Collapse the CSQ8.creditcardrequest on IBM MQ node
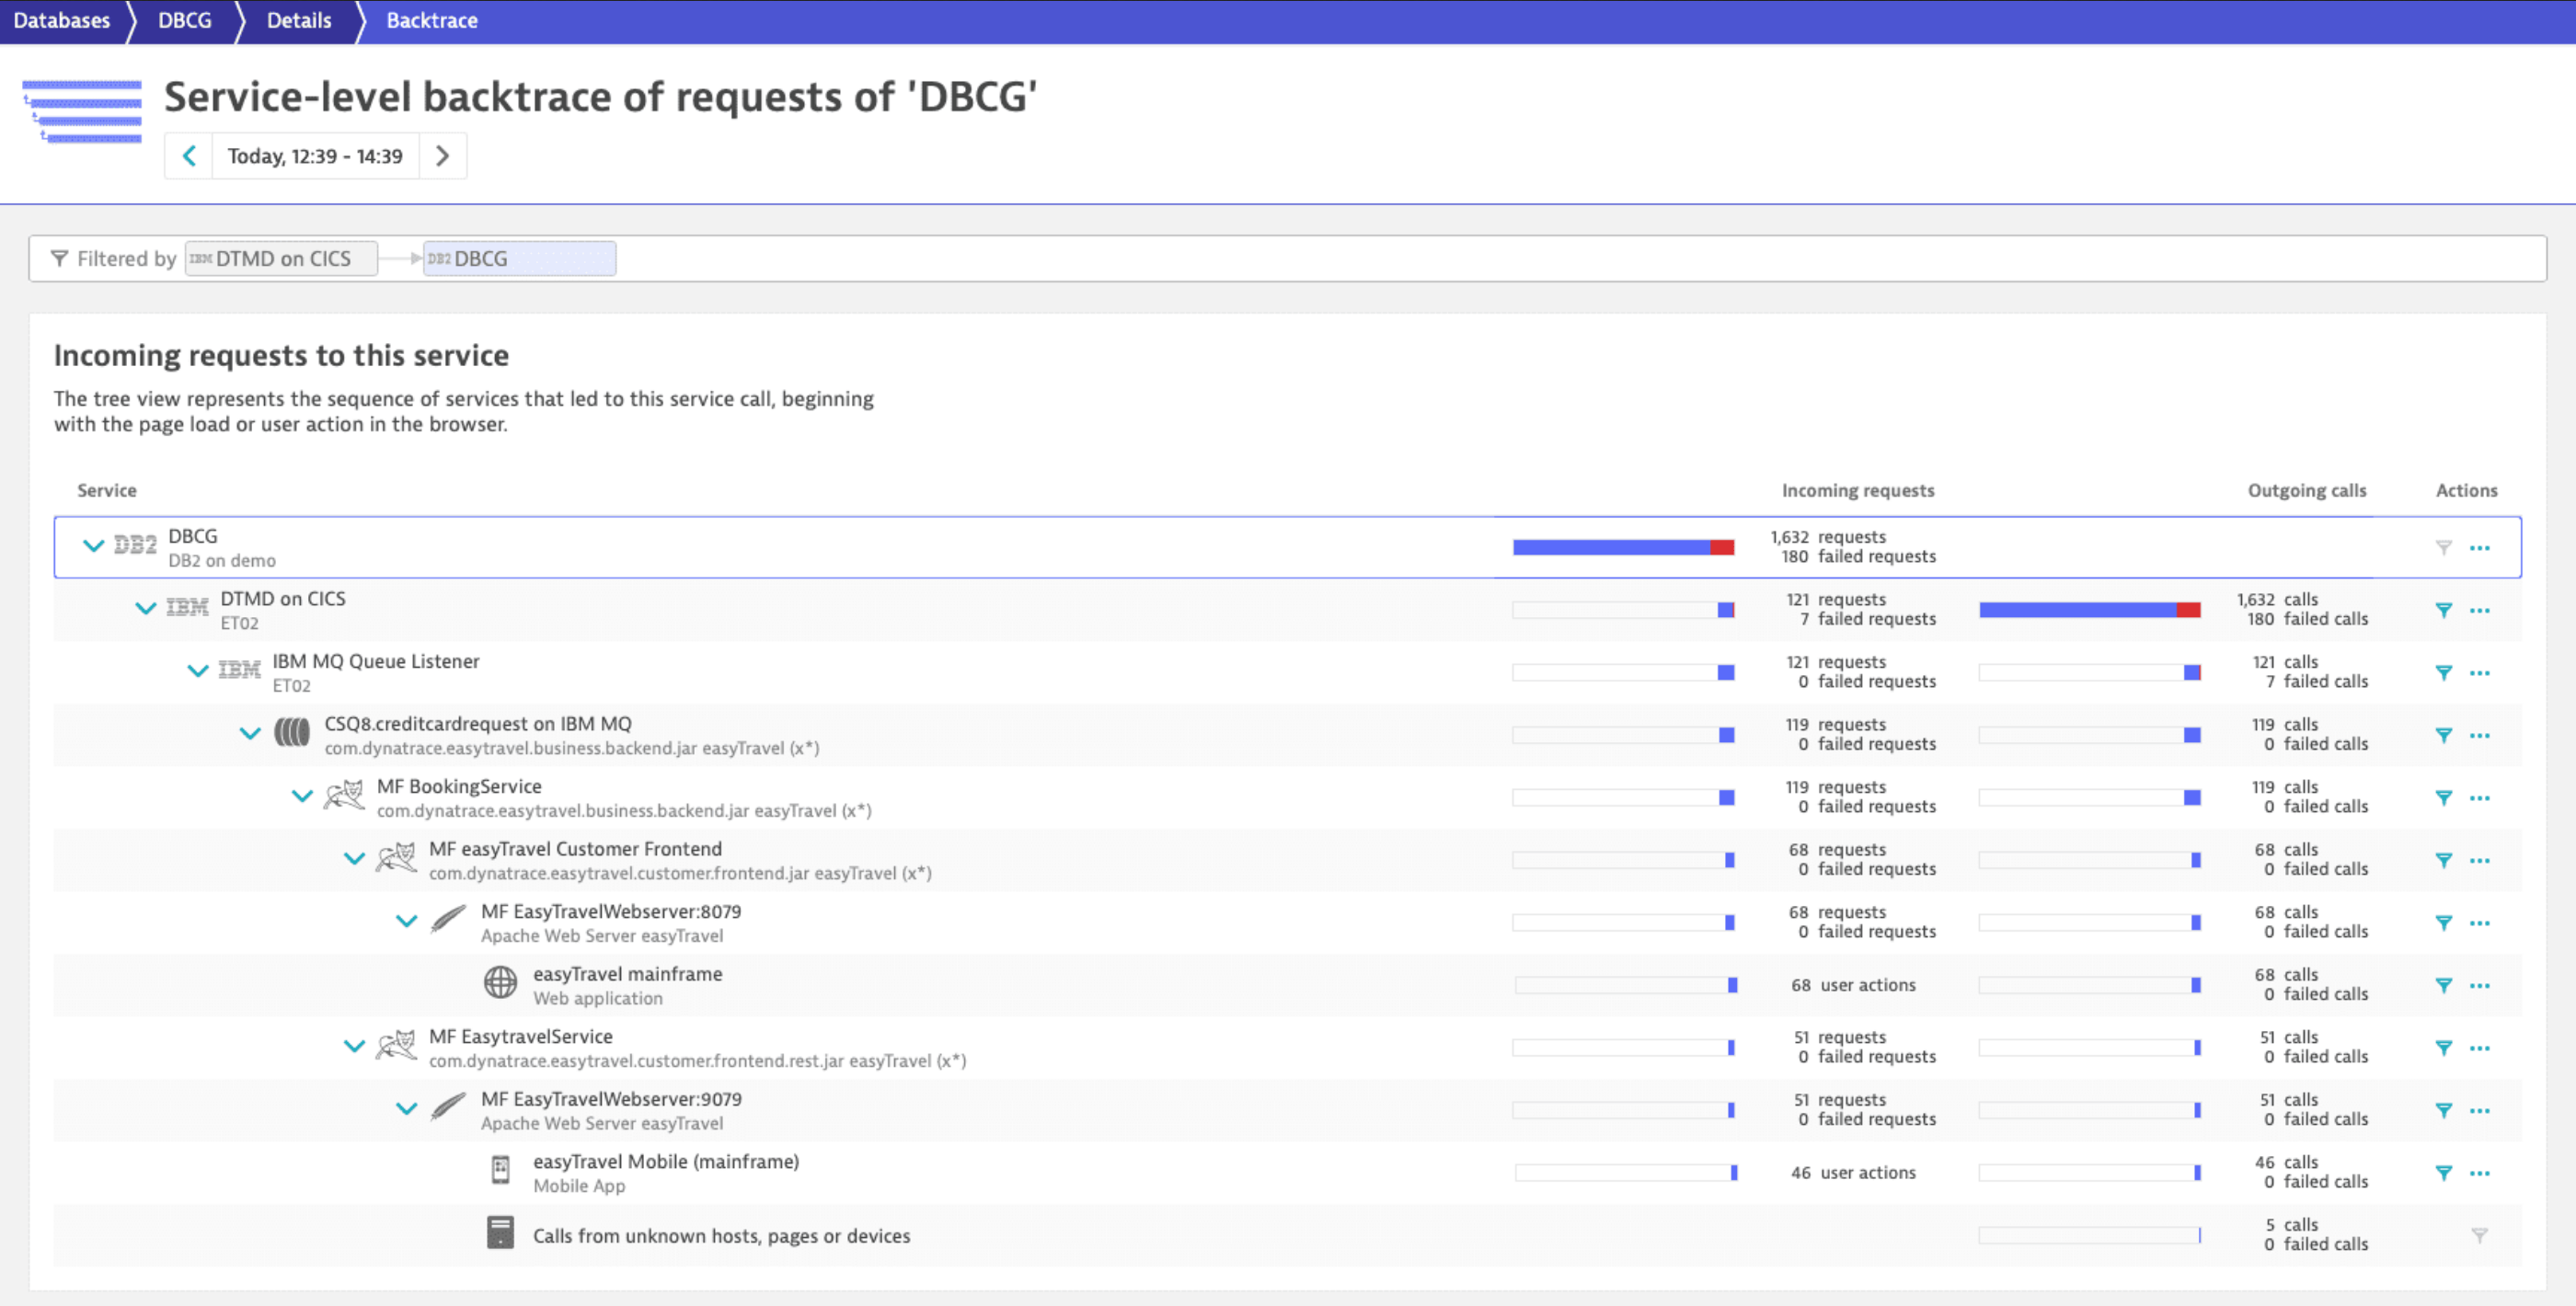This screenshot has width=2576, height=1306. coord(250,733)
